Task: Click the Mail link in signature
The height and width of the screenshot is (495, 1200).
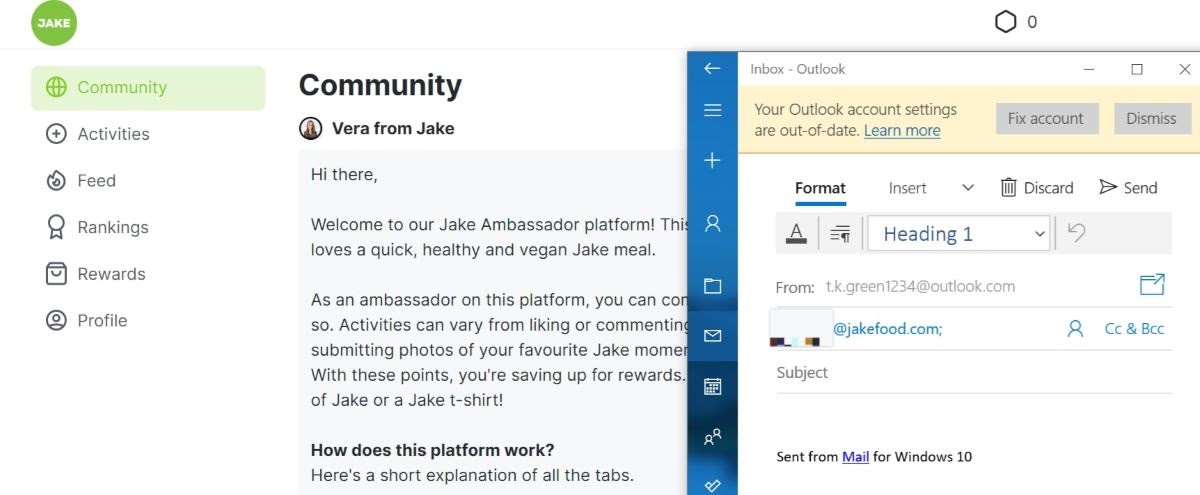Action: (x=855, y=457)
